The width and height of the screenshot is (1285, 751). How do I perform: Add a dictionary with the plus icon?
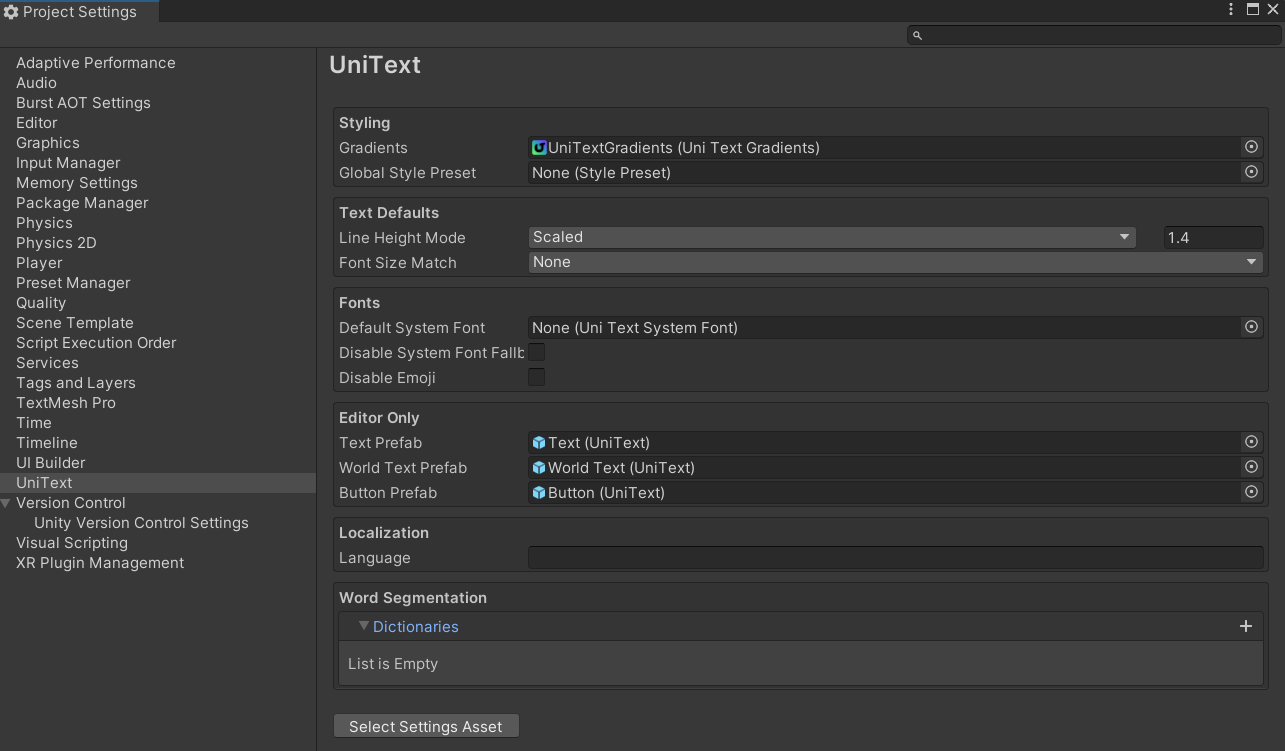coord(1246,626)
